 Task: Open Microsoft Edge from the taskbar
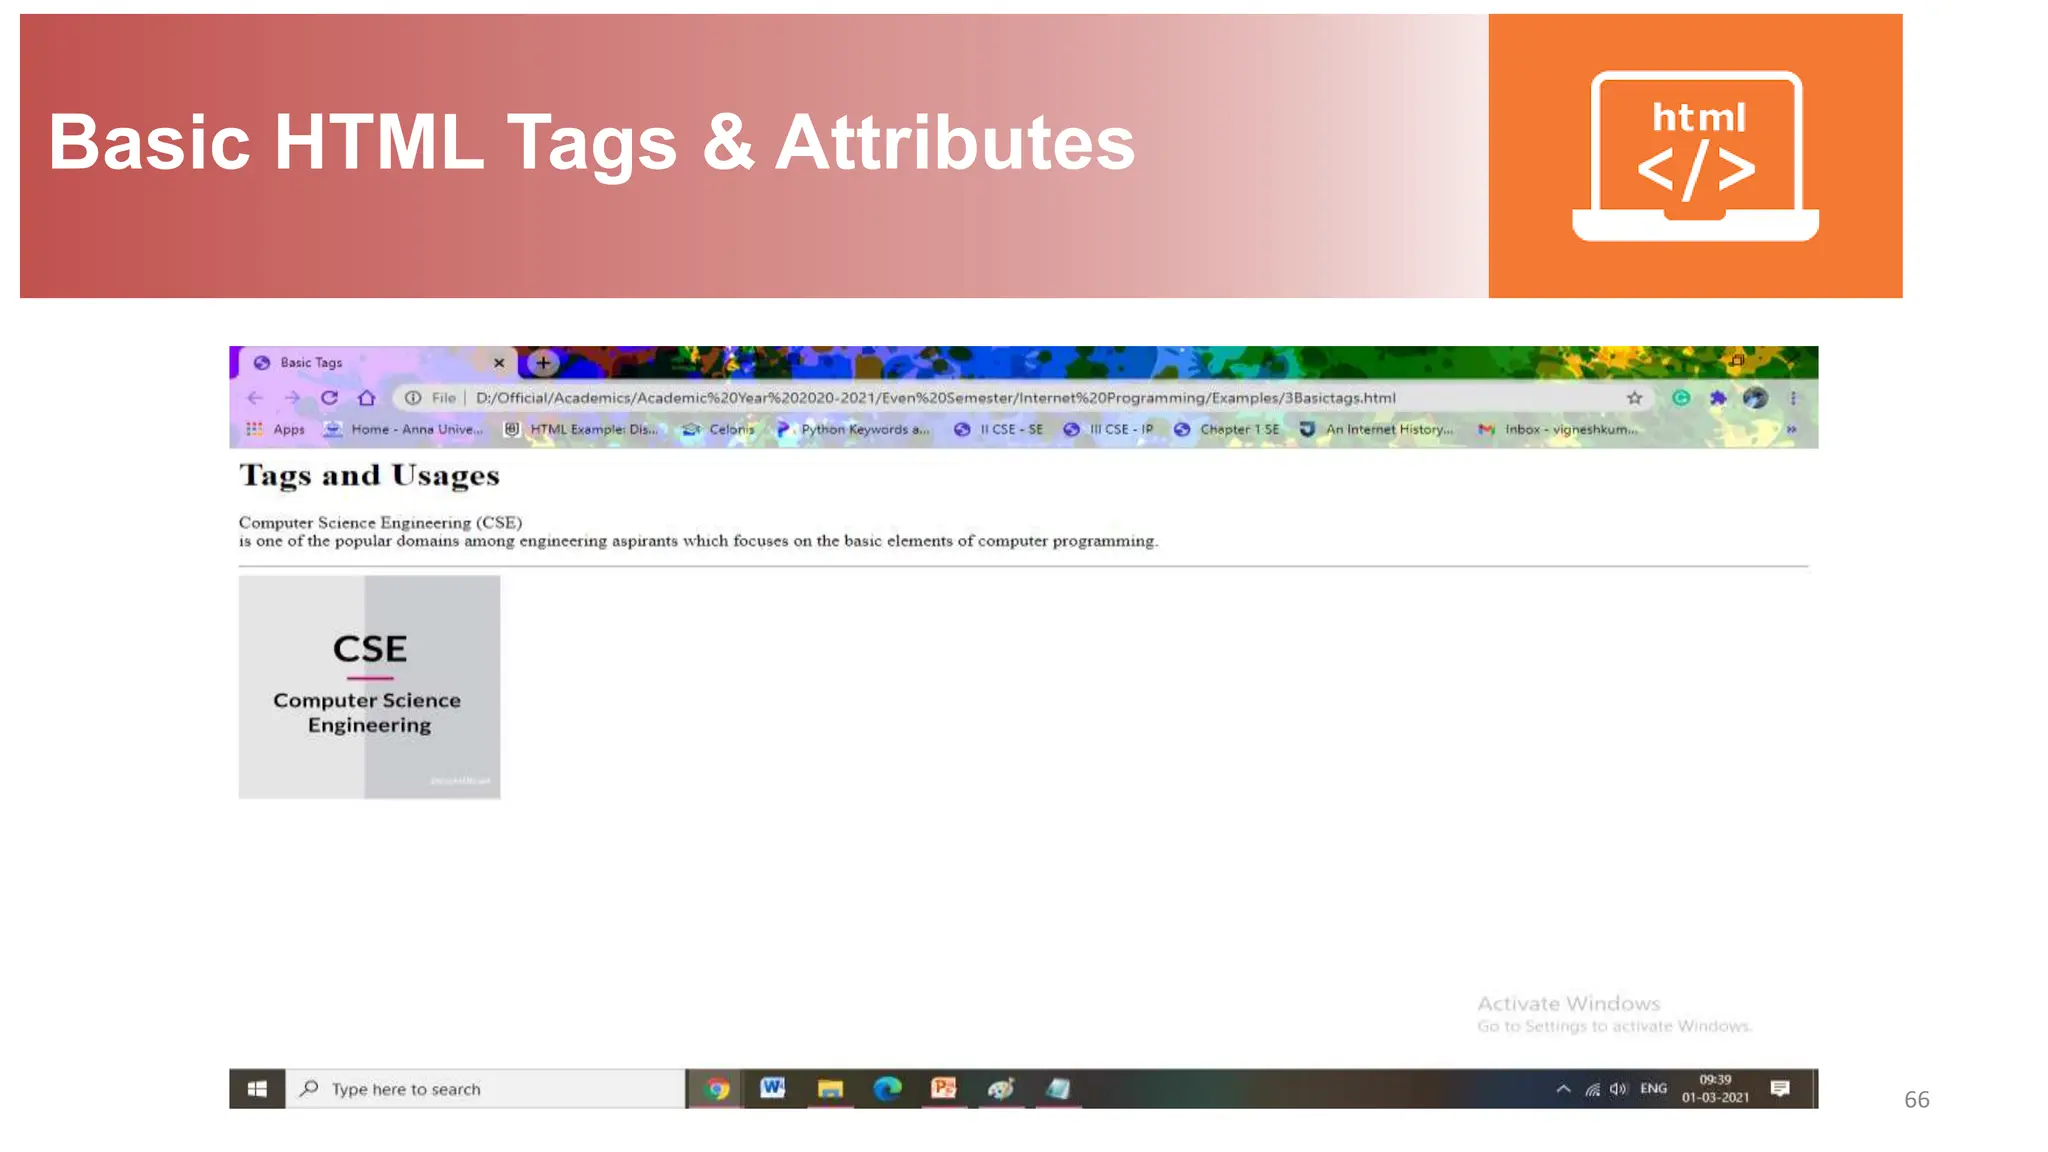click(887, 1089)
